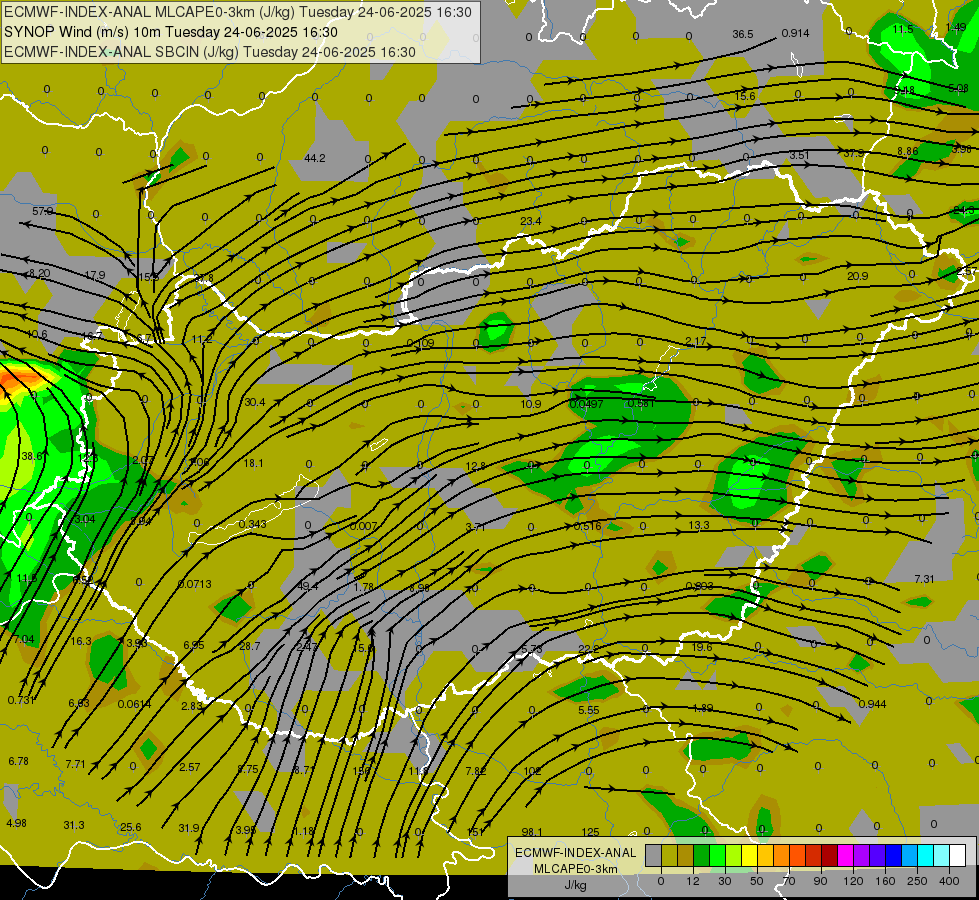Click the '44.2' value on the map
The image size is (979, 900).
pyautogui.click(x=315, y=158)
